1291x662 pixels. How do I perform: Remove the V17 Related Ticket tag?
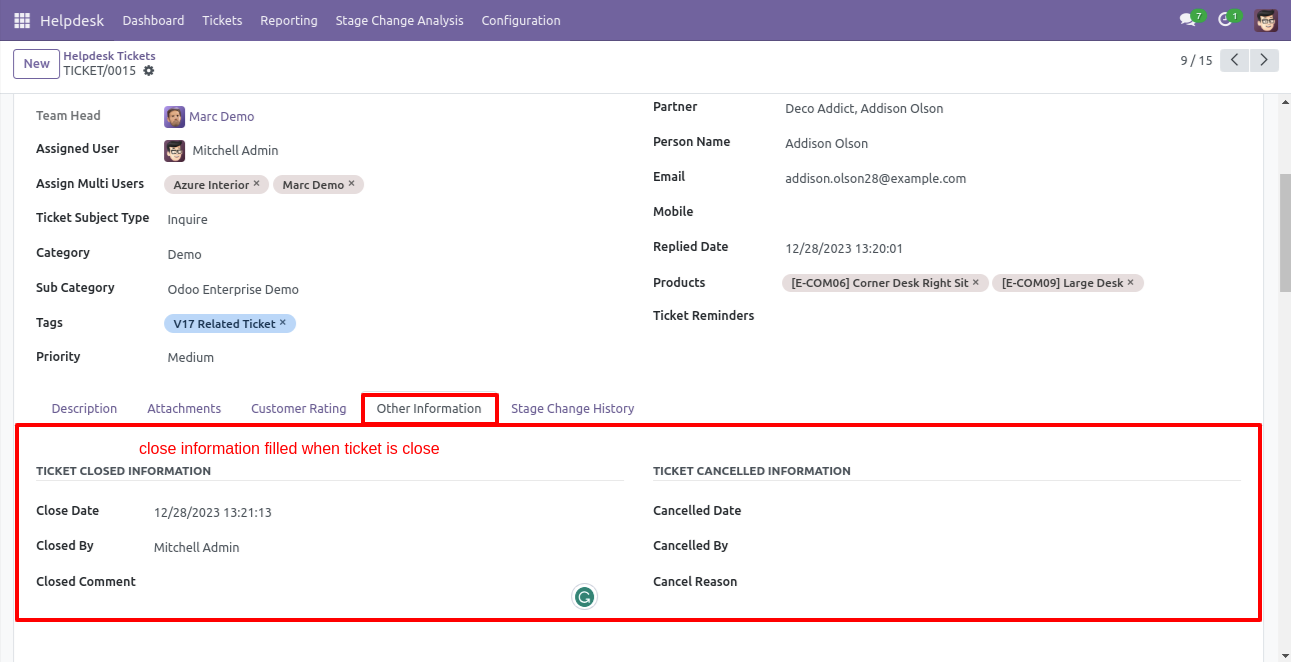pos(283,323)
